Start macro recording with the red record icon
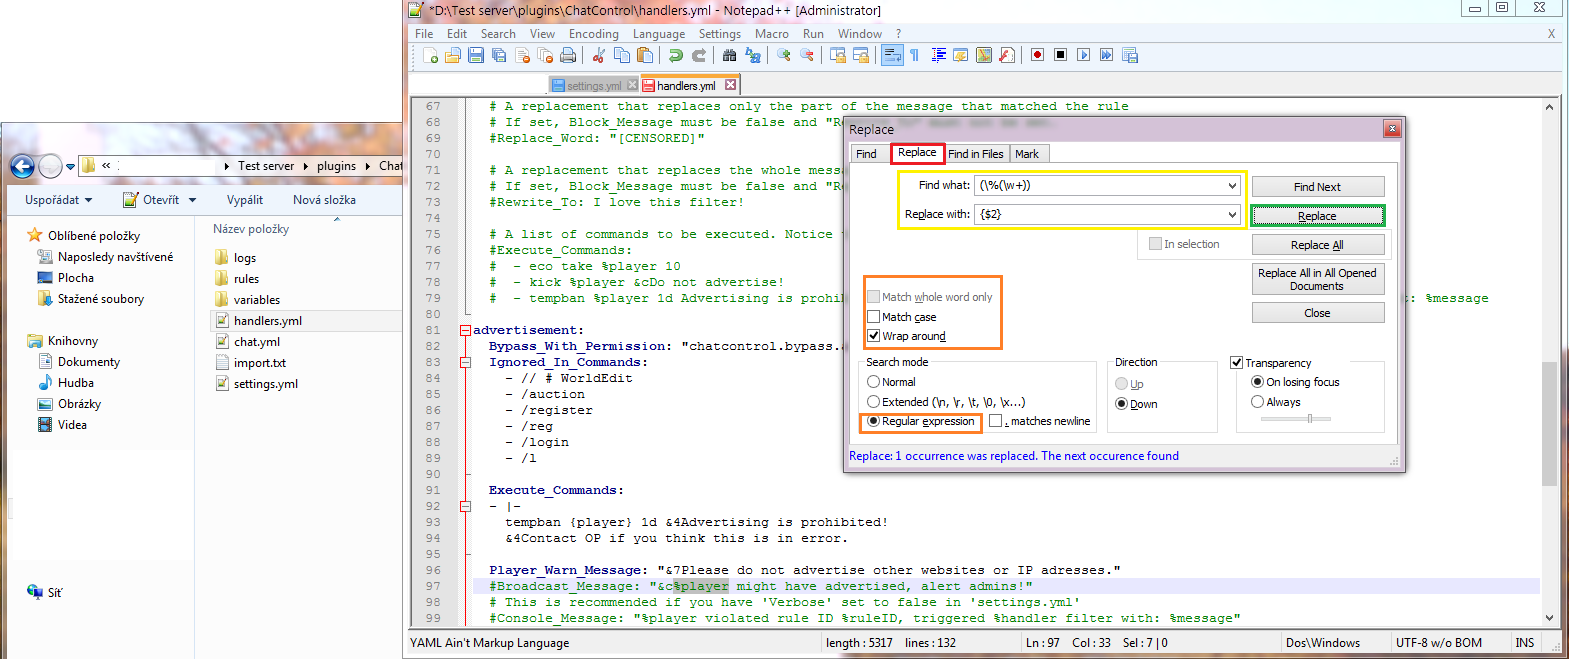Image resolution: width=1569 pixels, height=660 pixels. click(x=1037, y=55)
